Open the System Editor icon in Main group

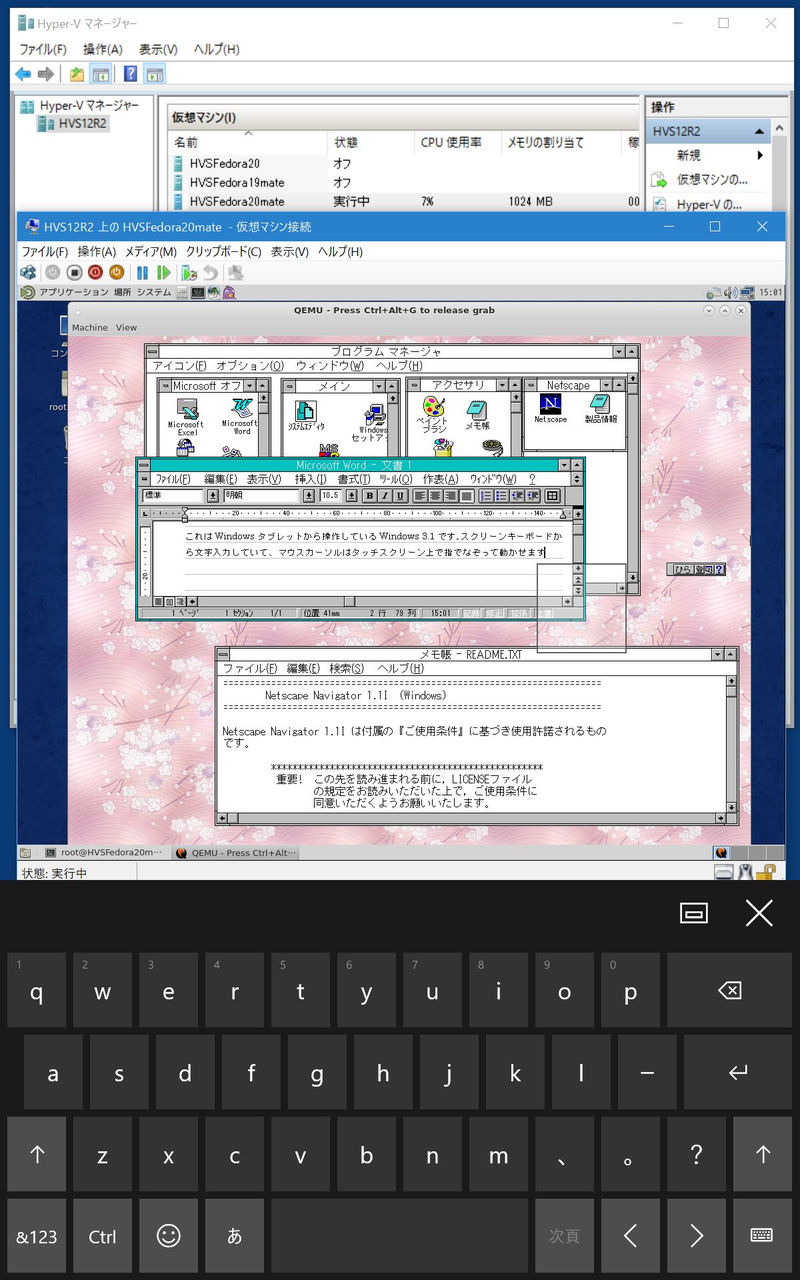click(305, 416)
